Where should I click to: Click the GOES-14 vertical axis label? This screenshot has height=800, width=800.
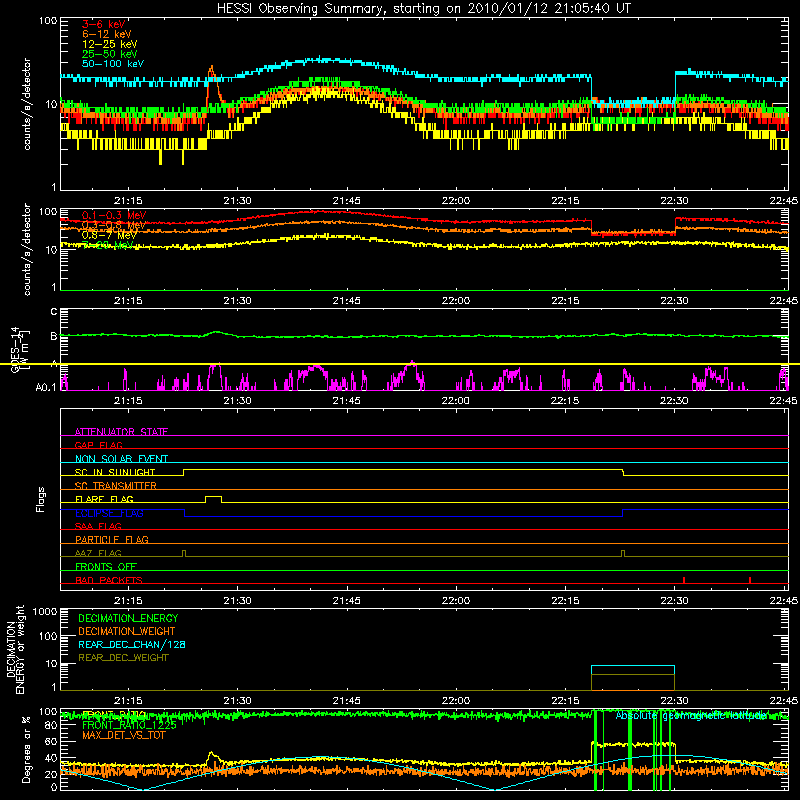click(x=19, y=350)
